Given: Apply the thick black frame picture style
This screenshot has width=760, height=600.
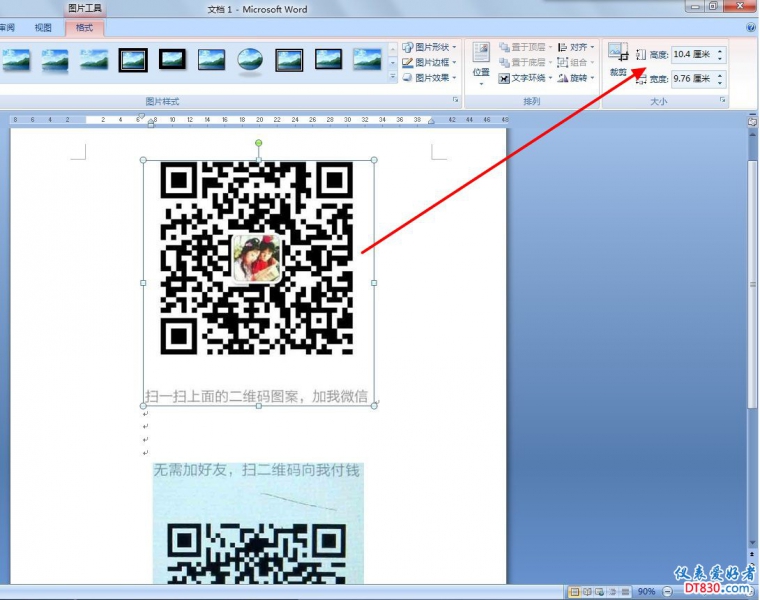Looking at the screenshot, I should (x=133, y=60).
